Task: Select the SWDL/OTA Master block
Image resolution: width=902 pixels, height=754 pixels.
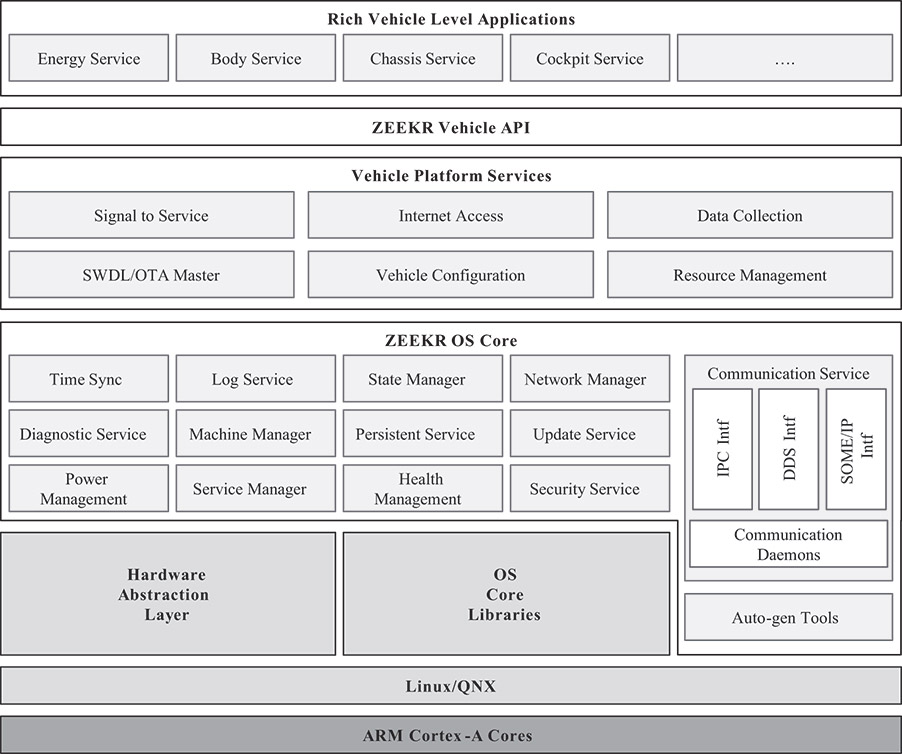Action: [x=151, y=275]
